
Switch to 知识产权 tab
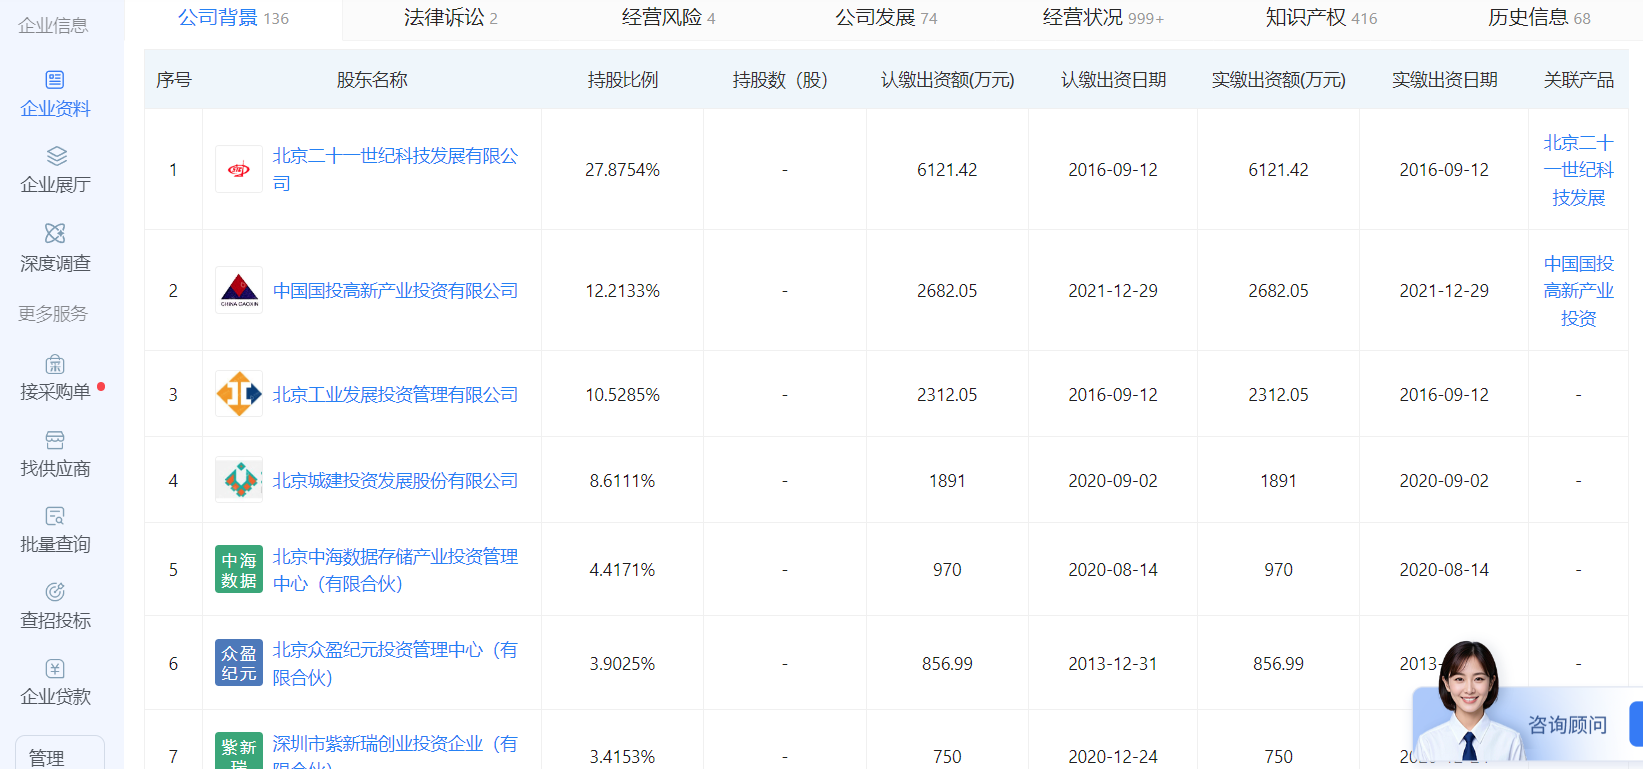(1321, 17)
